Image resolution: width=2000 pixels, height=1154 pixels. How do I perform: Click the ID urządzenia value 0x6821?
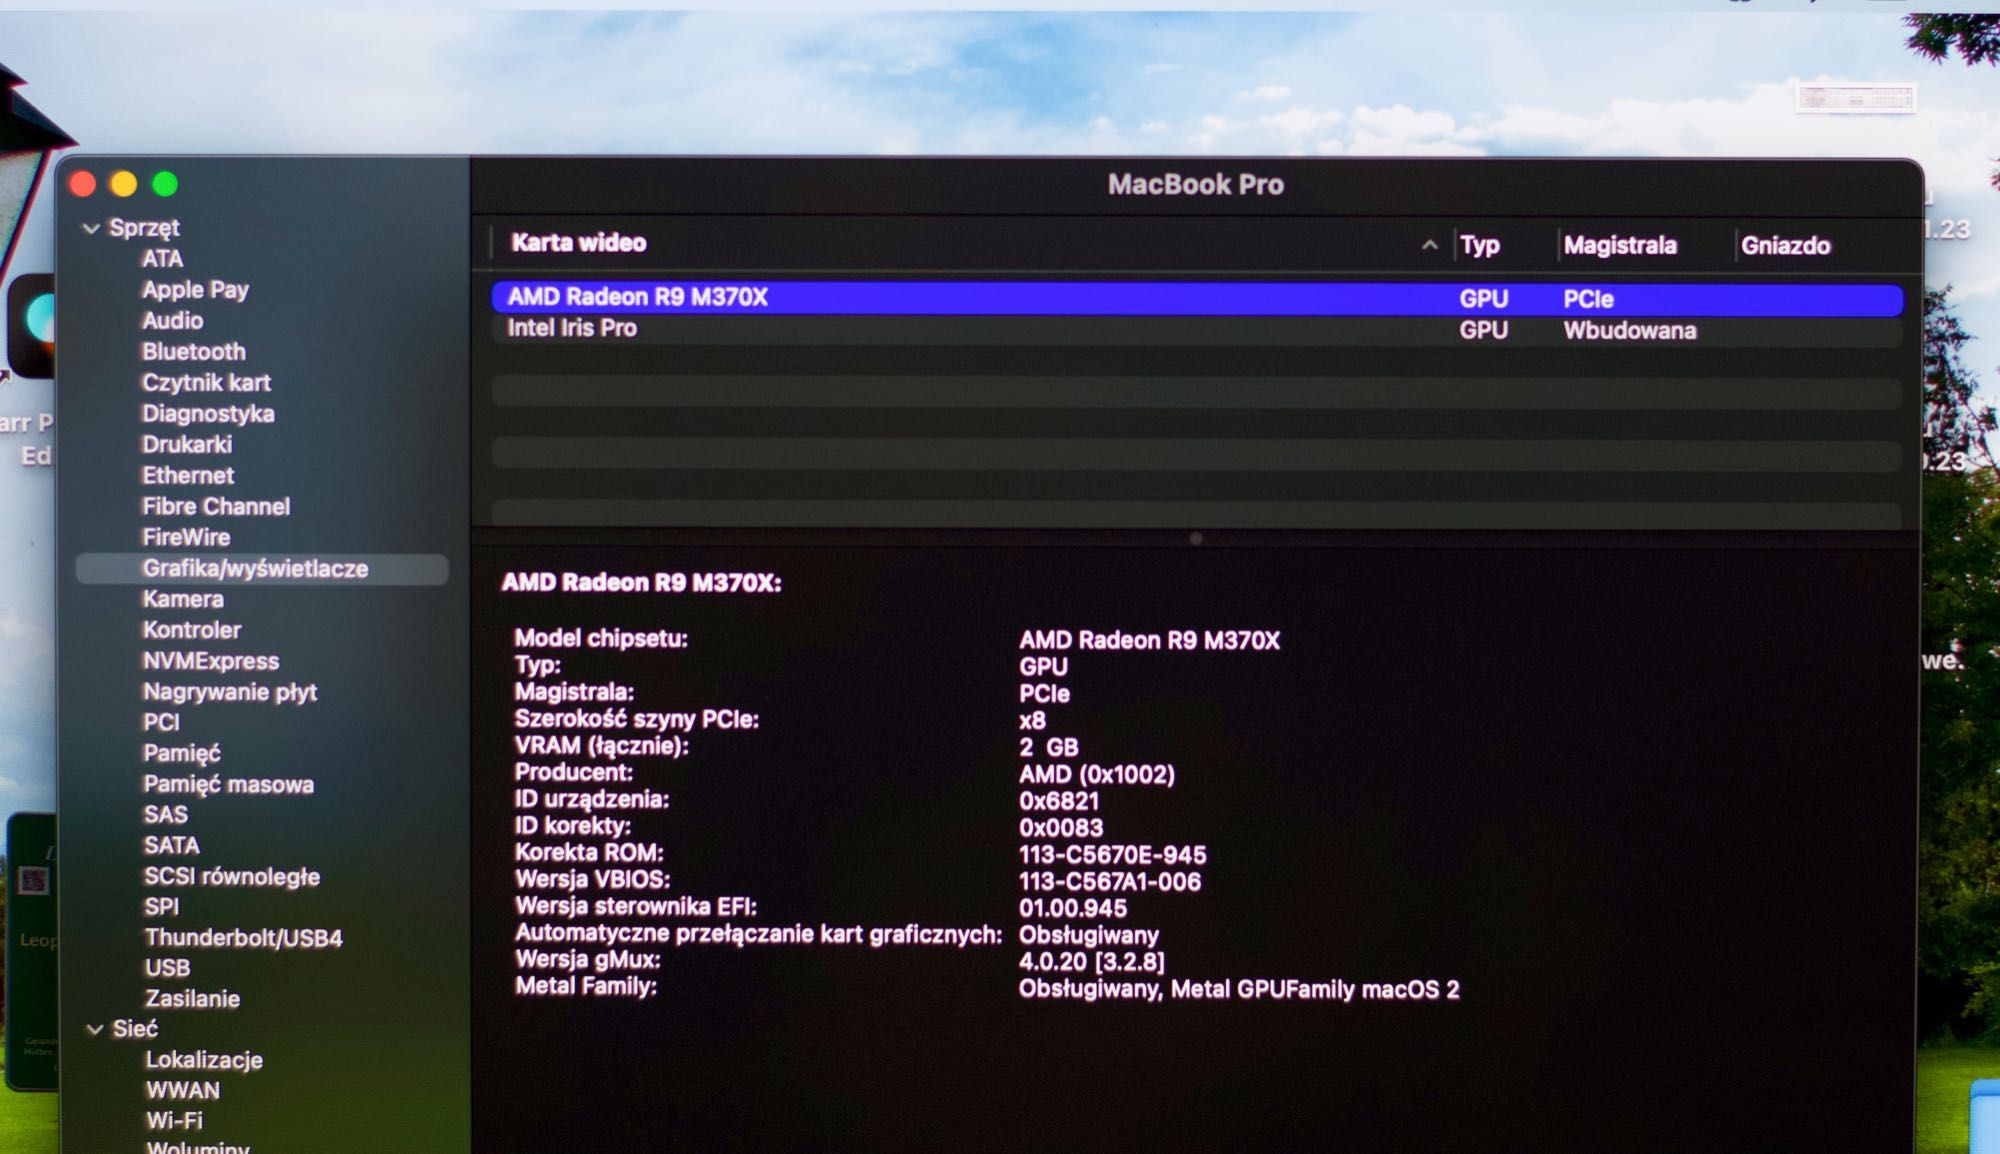(x=1059, y=801)
